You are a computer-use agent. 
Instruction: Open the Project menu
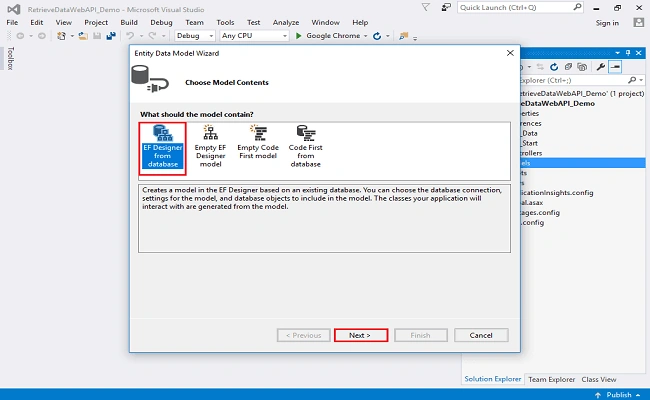[x=96, y=22]
